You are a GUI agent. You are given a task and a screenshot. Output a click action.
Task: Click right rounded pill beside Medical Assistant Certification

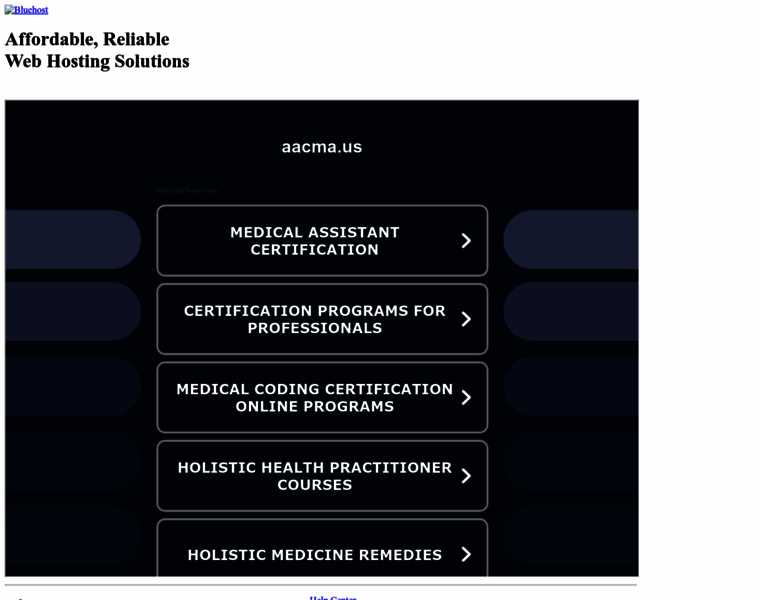coord(570,240)
